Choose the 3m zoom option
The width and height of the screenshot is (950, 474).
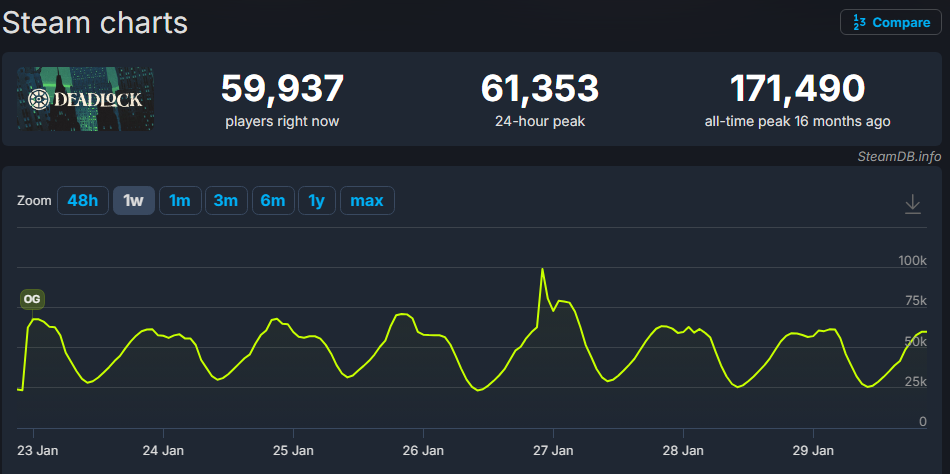226,201
